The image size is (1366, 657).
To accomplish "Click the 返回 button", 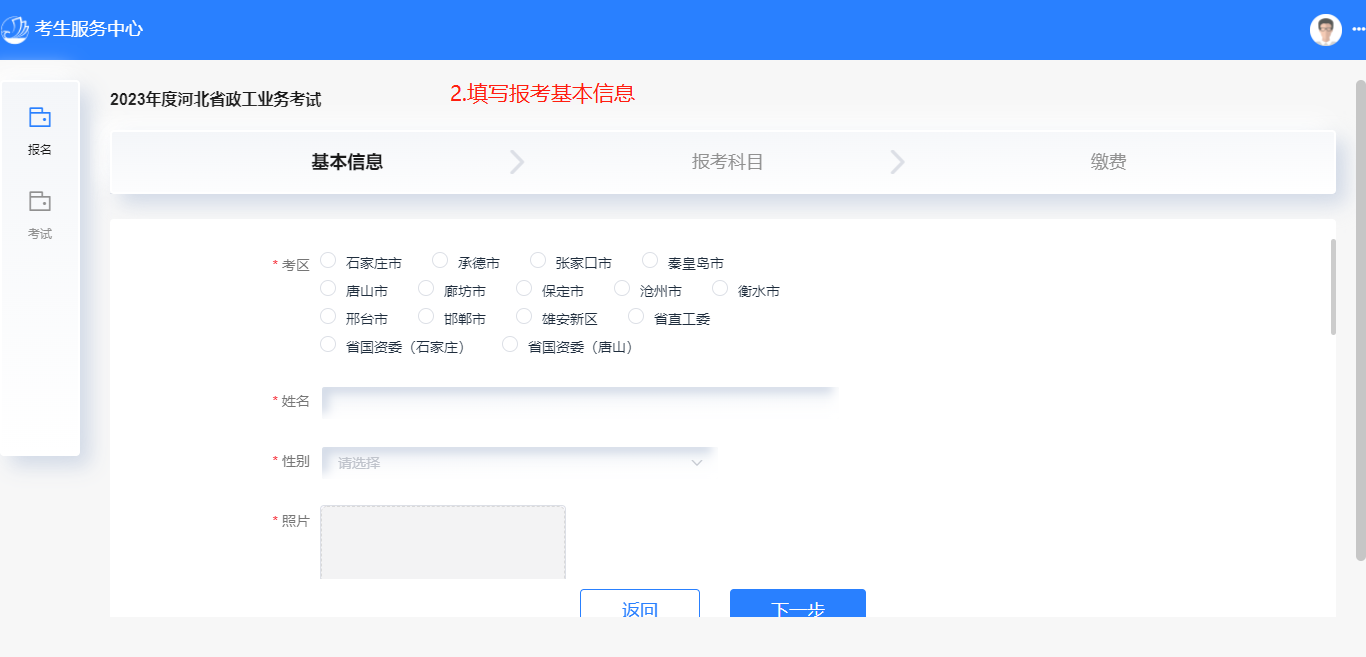I will (x=639, y=605).
